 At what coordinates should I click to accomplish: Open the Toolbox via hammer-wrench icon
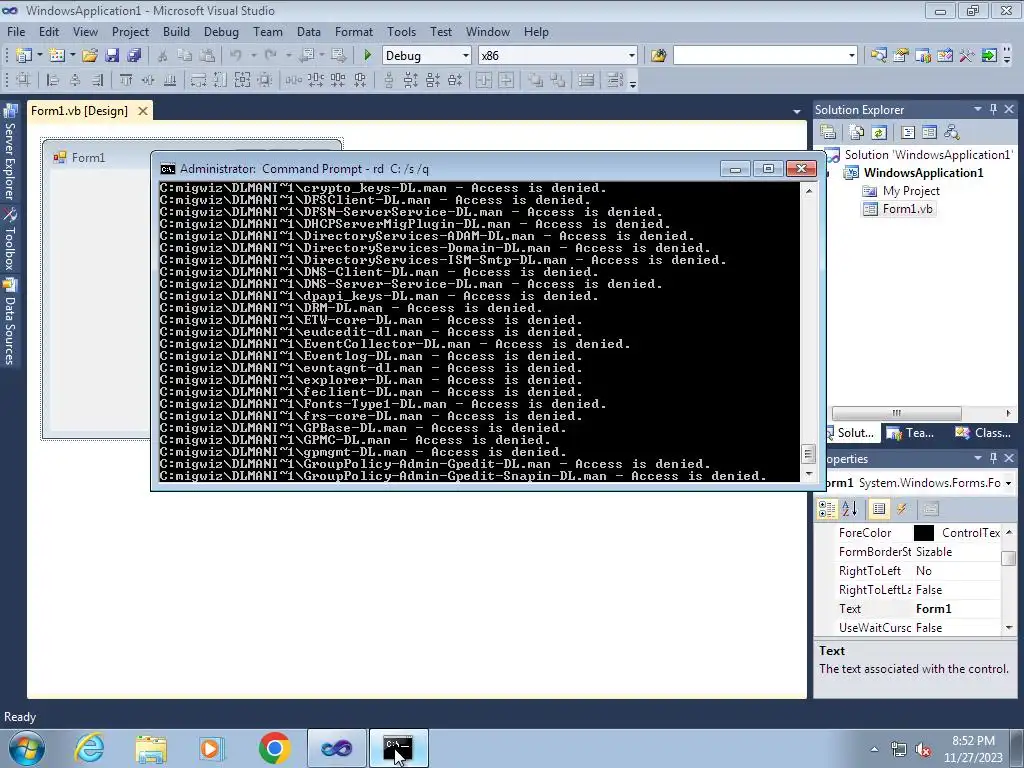[967, 56]
